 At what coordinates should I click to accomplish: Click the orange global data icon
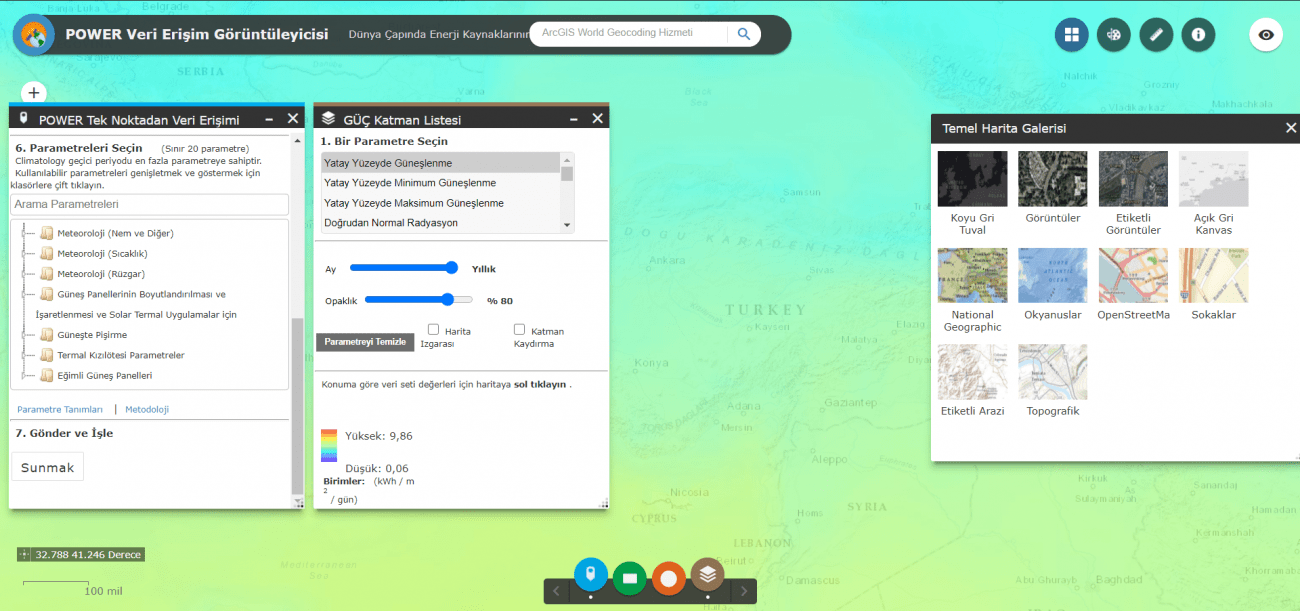tap(669, 577)
